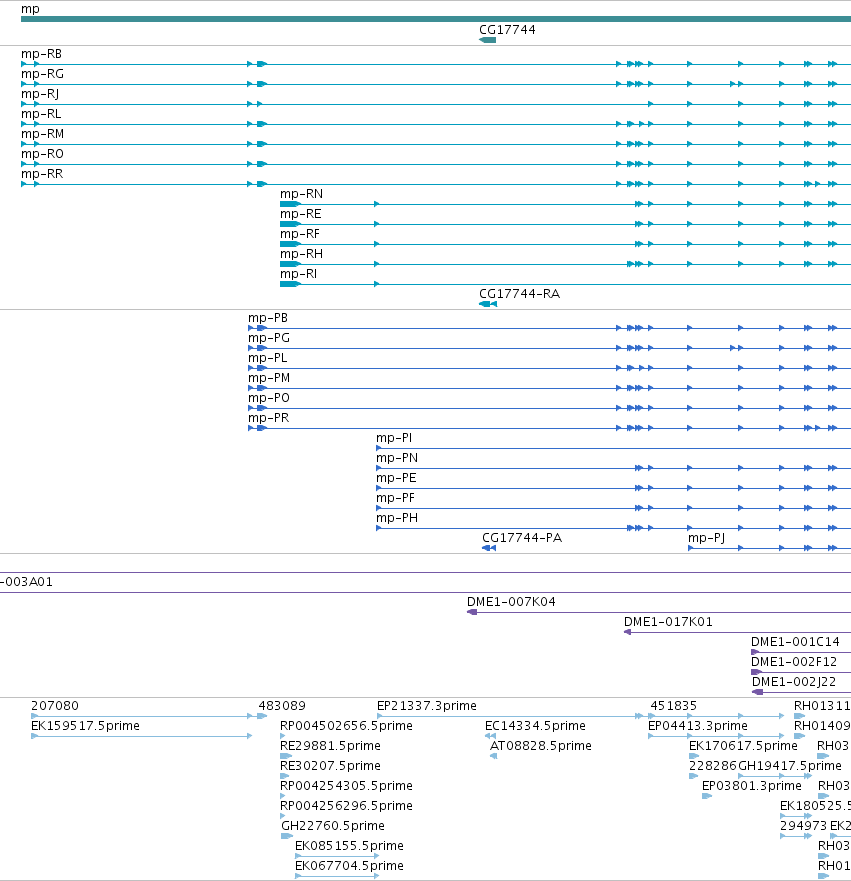Select protein mp-PI label
Screen dimensions: 851x881
point(394,438)
